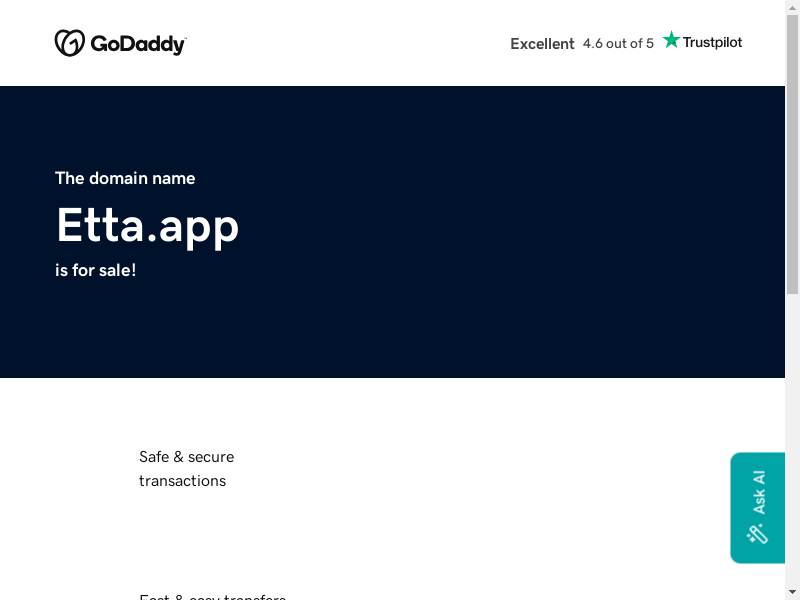
Task: Click the blank white area beside 'Safe & secure'
Action: click(x=500, y=470)
